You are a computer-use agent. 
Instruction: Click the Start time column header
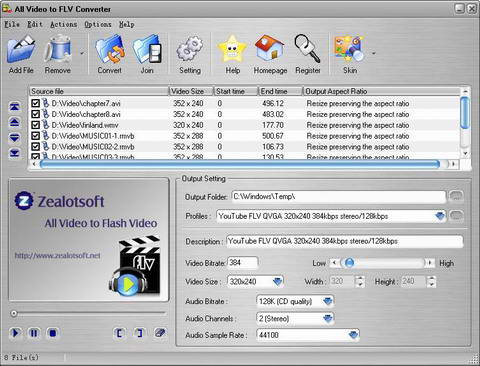pos(235,91)
